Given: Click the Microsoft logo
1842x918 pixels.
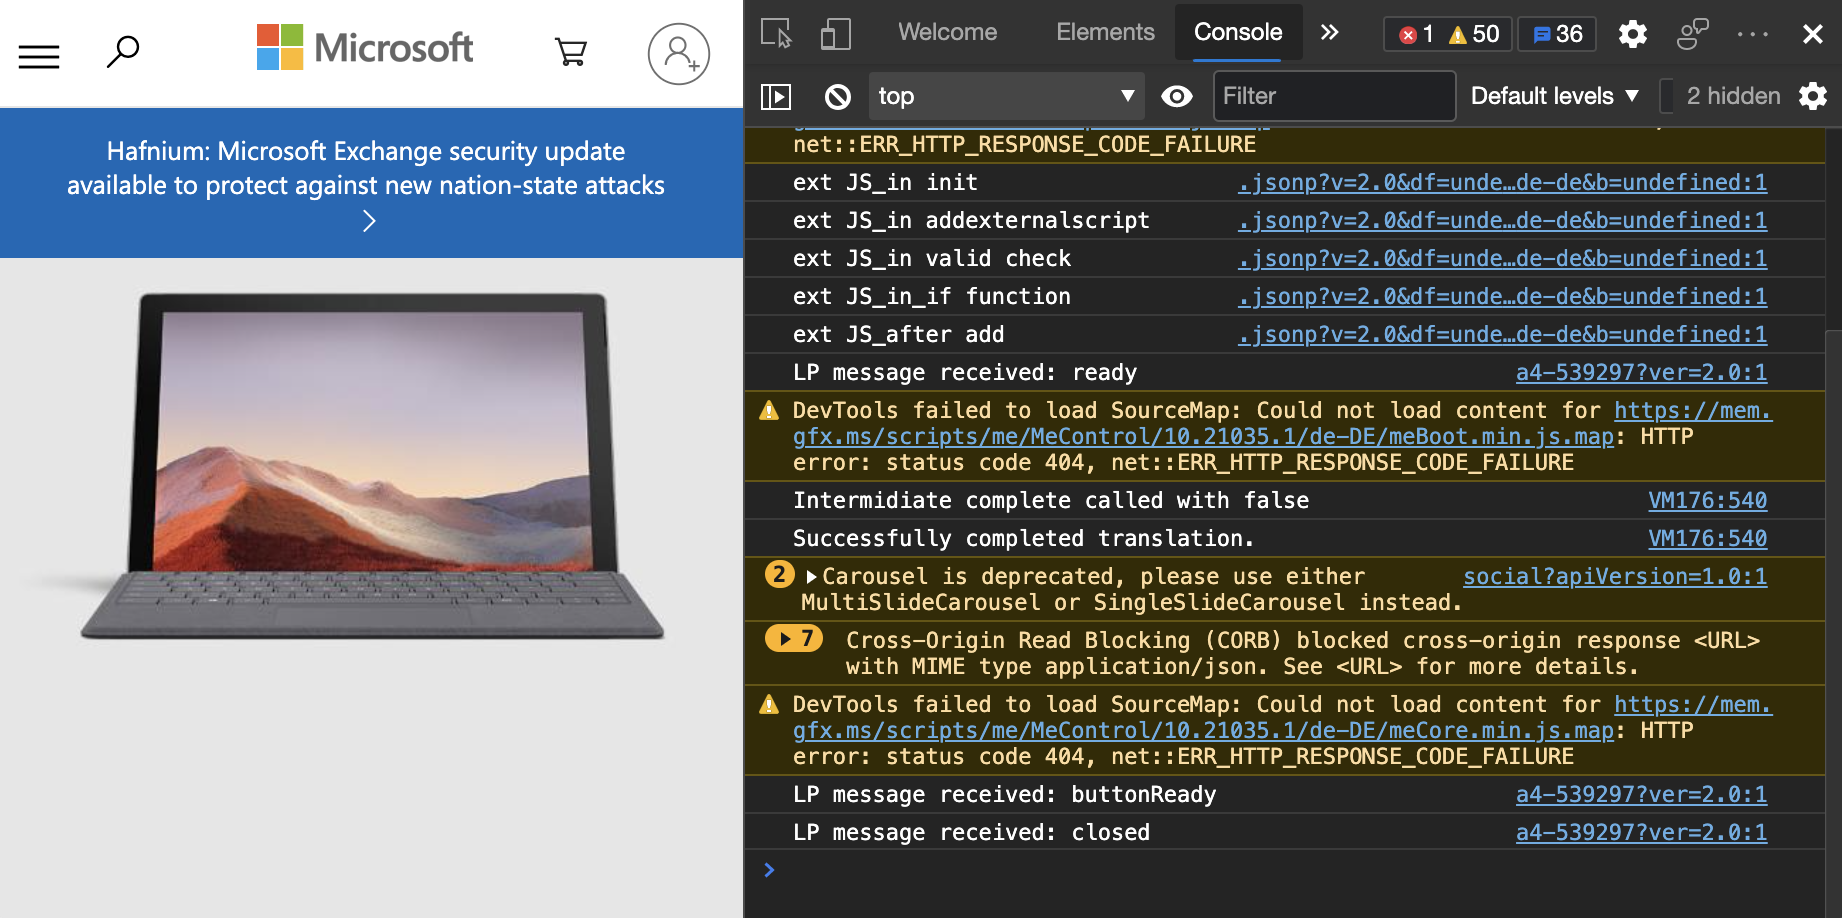Looking at the screenshot, I should [x=365, y=48].
